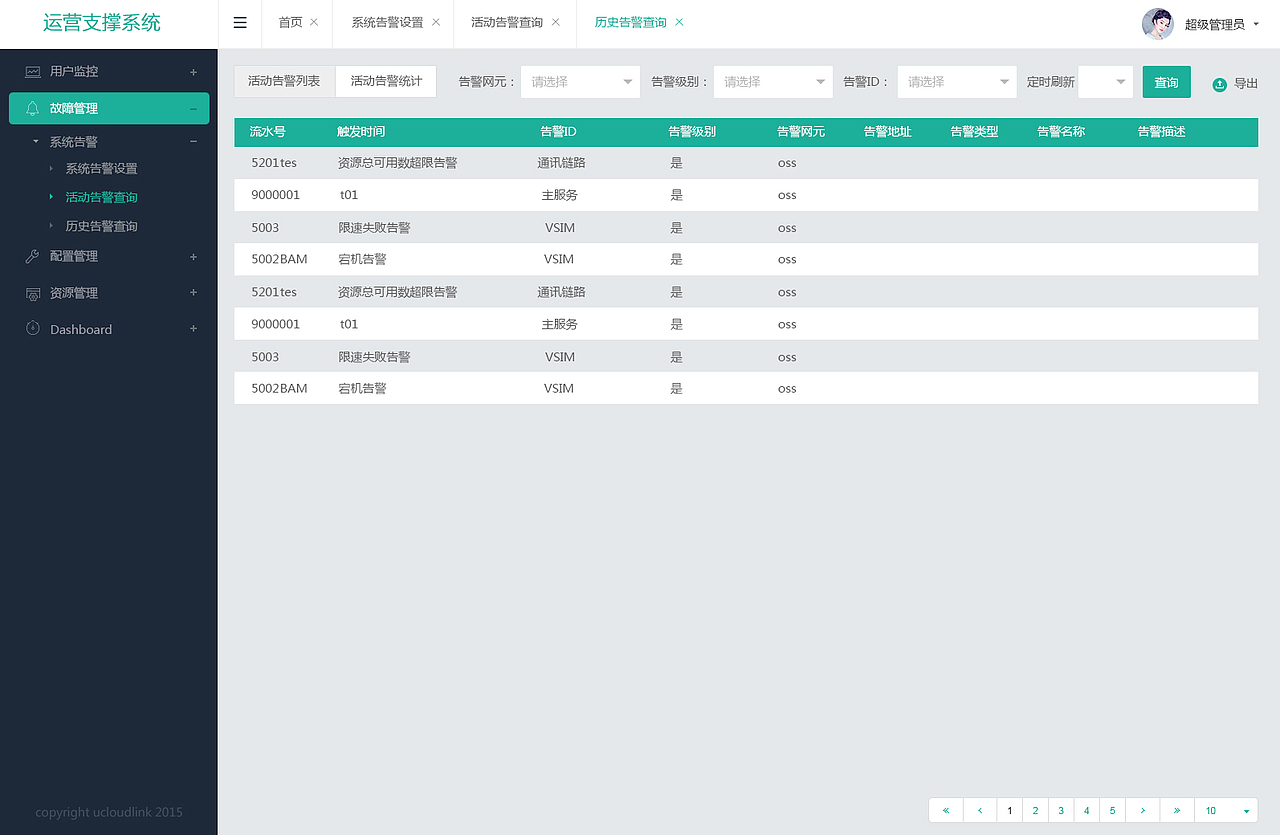
Task: Go to page 3 in pagination
Action: pyautogui.click(x=1060, y=810)
